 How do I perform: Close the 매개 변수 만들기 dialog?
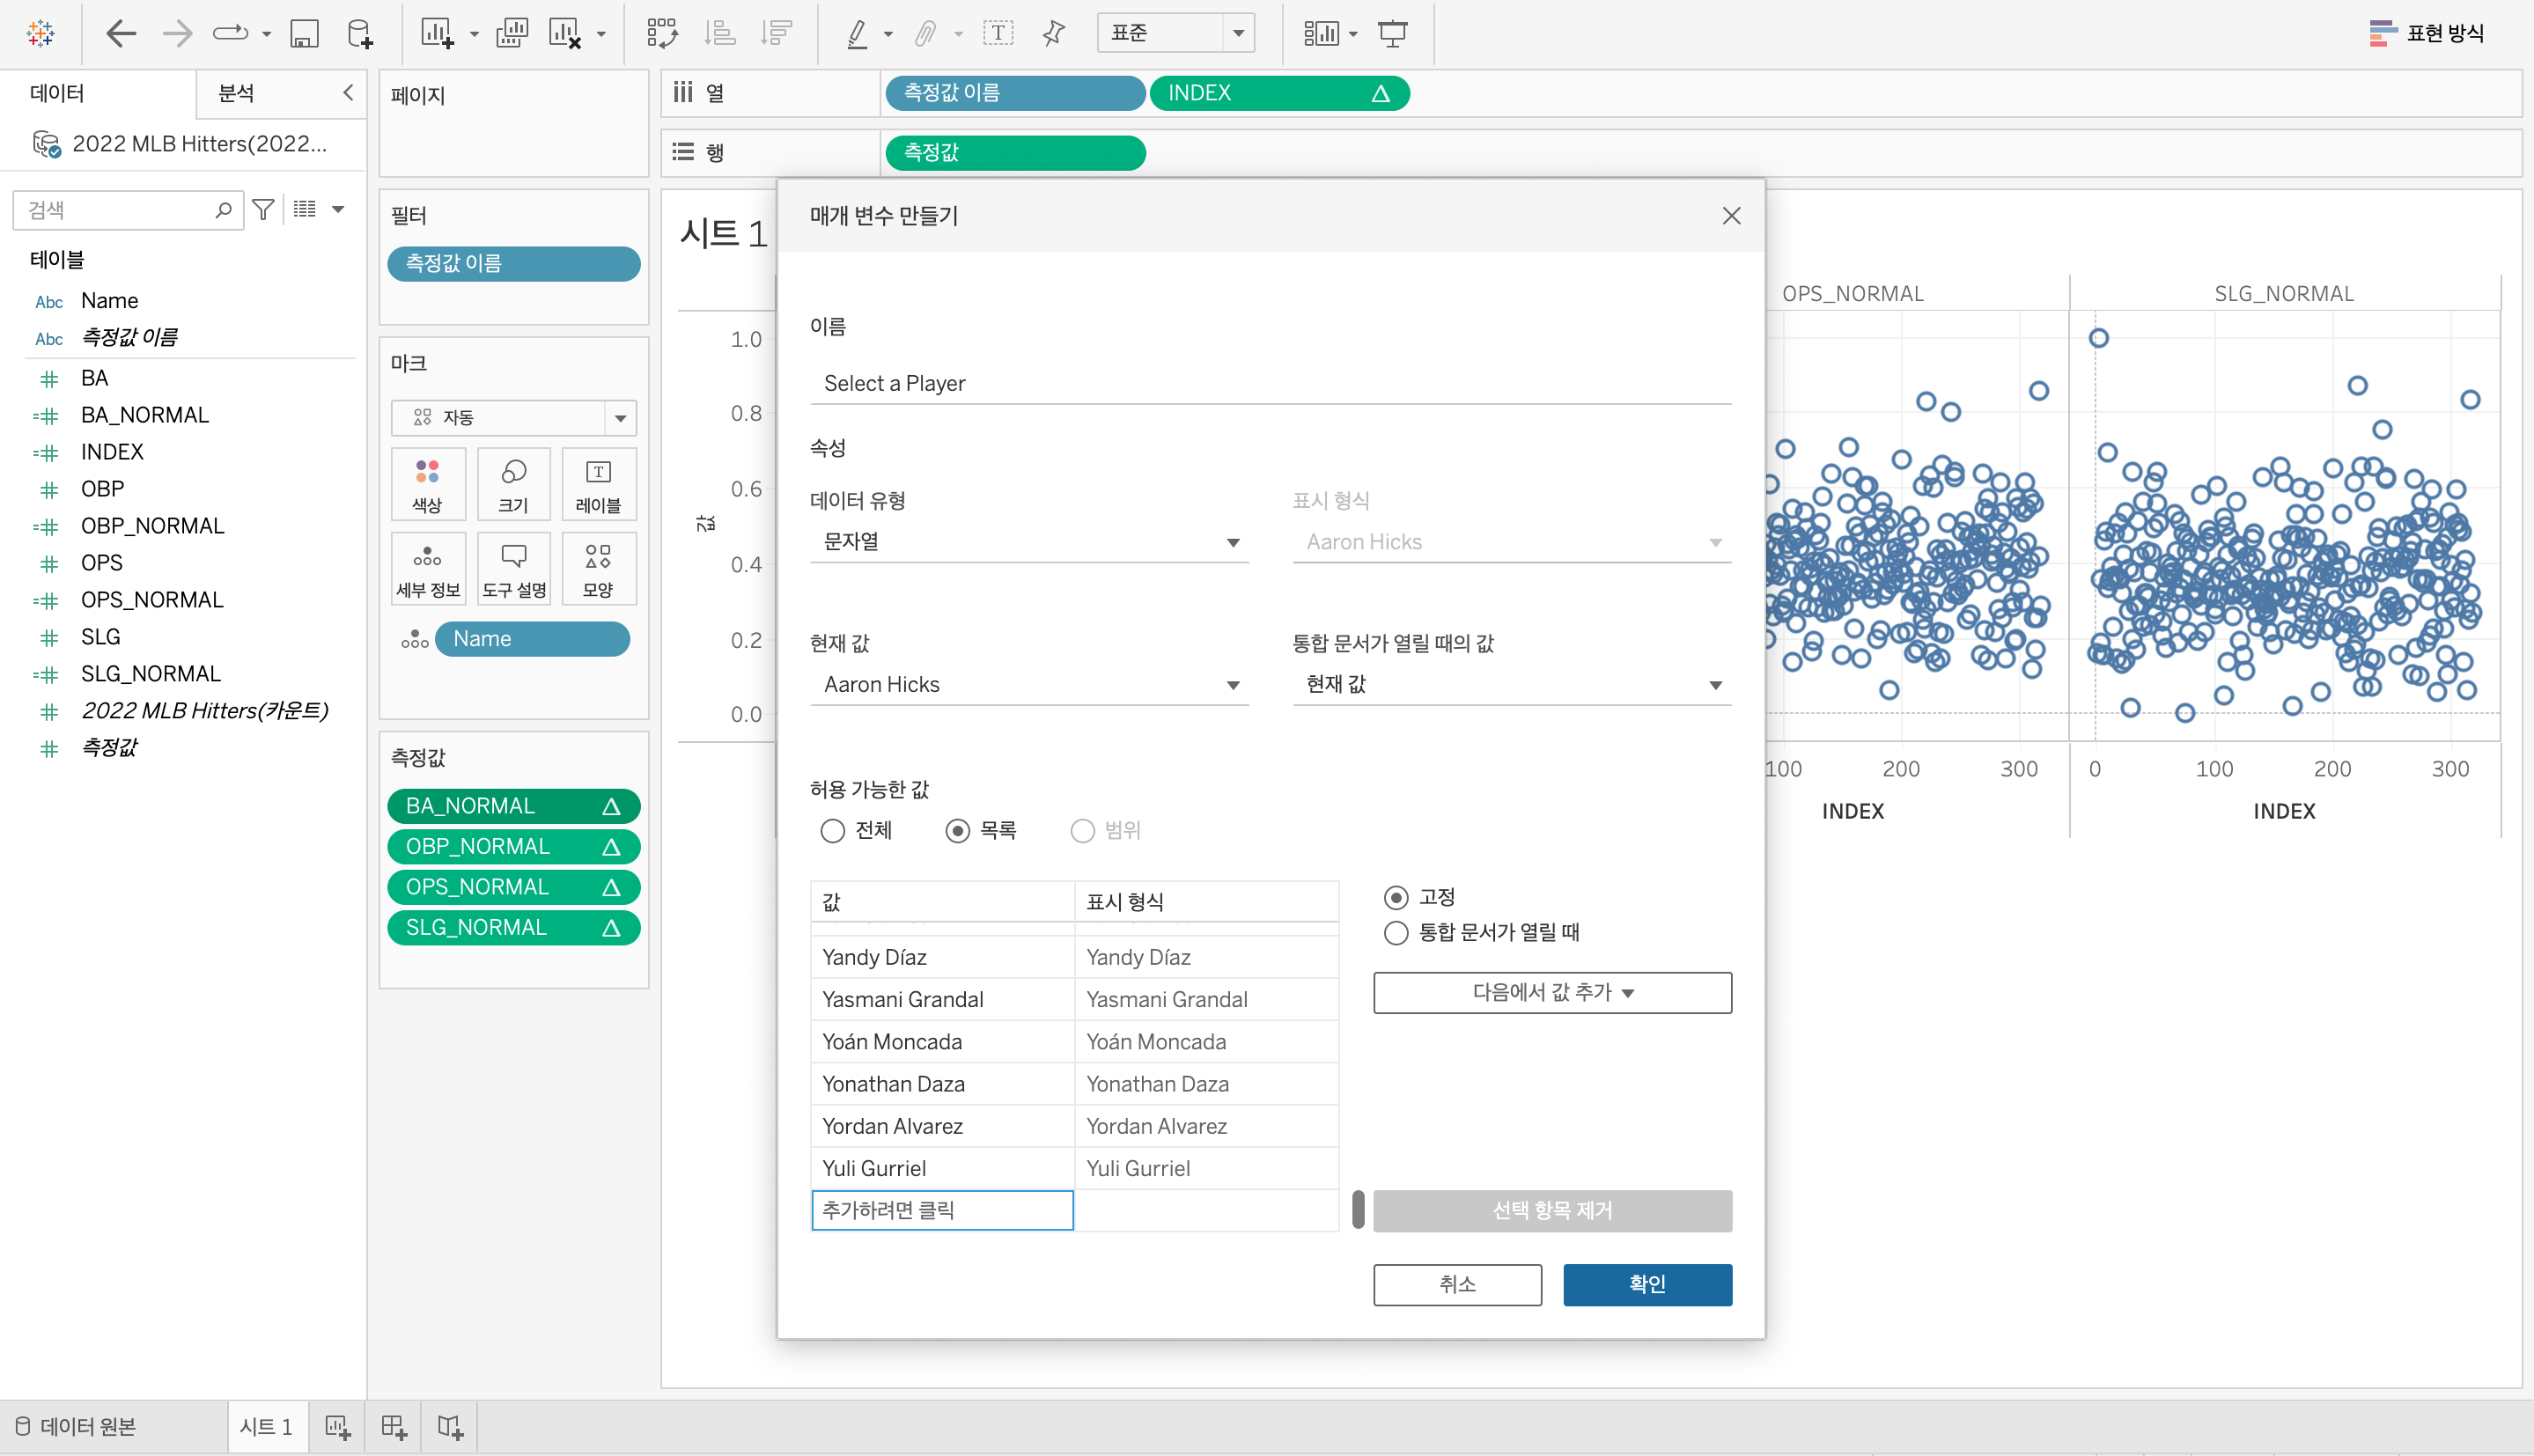1731,216
